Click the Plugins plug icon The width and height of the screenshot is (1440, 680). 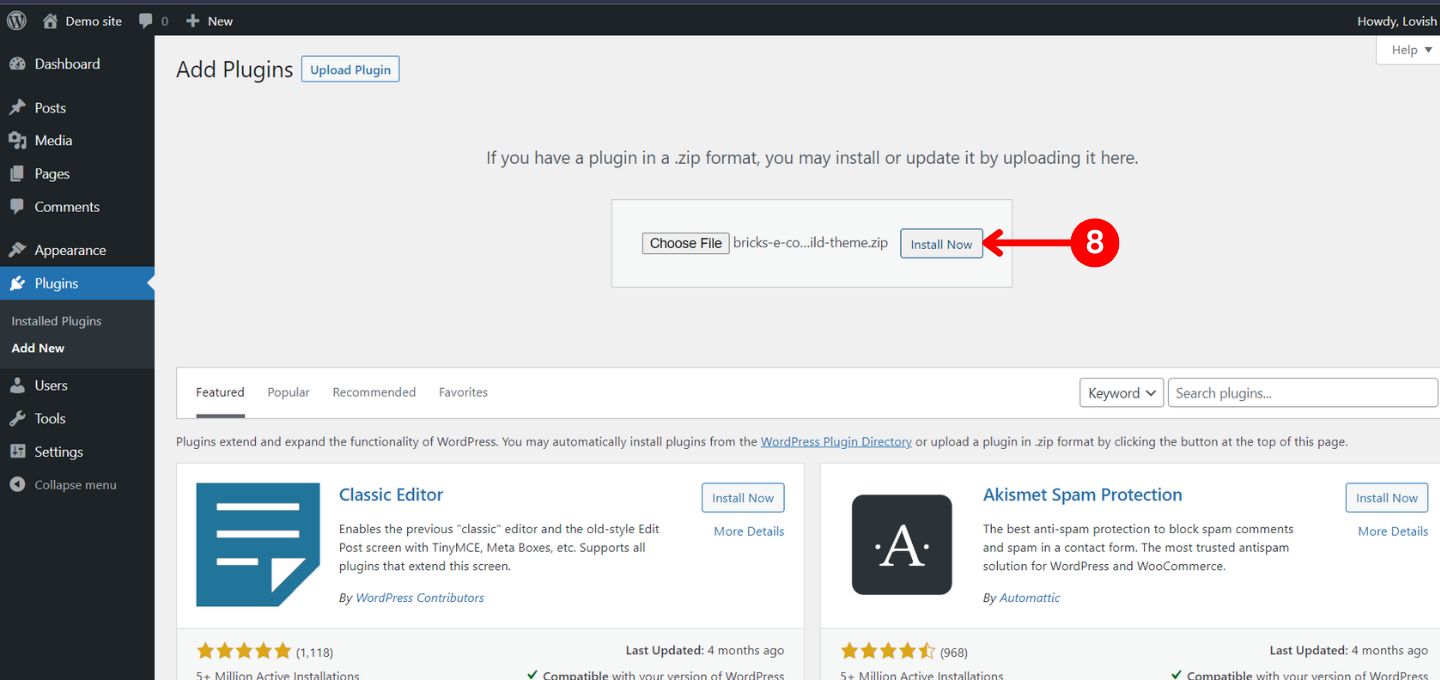pos(17,284)
